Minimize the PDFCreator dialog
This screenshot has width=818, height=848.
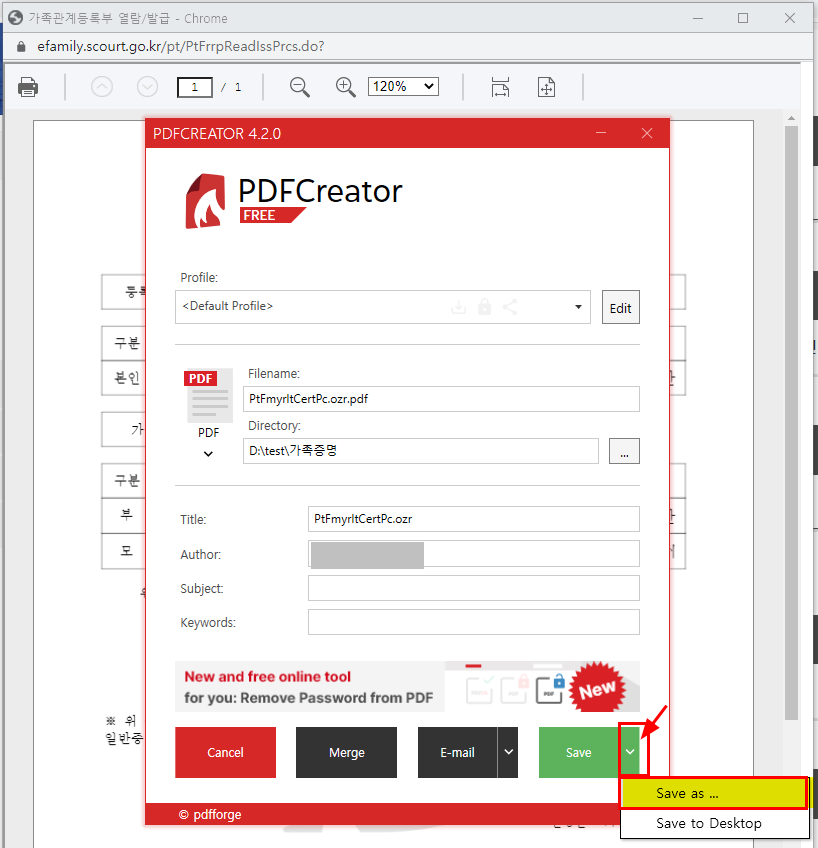[601, 133]
